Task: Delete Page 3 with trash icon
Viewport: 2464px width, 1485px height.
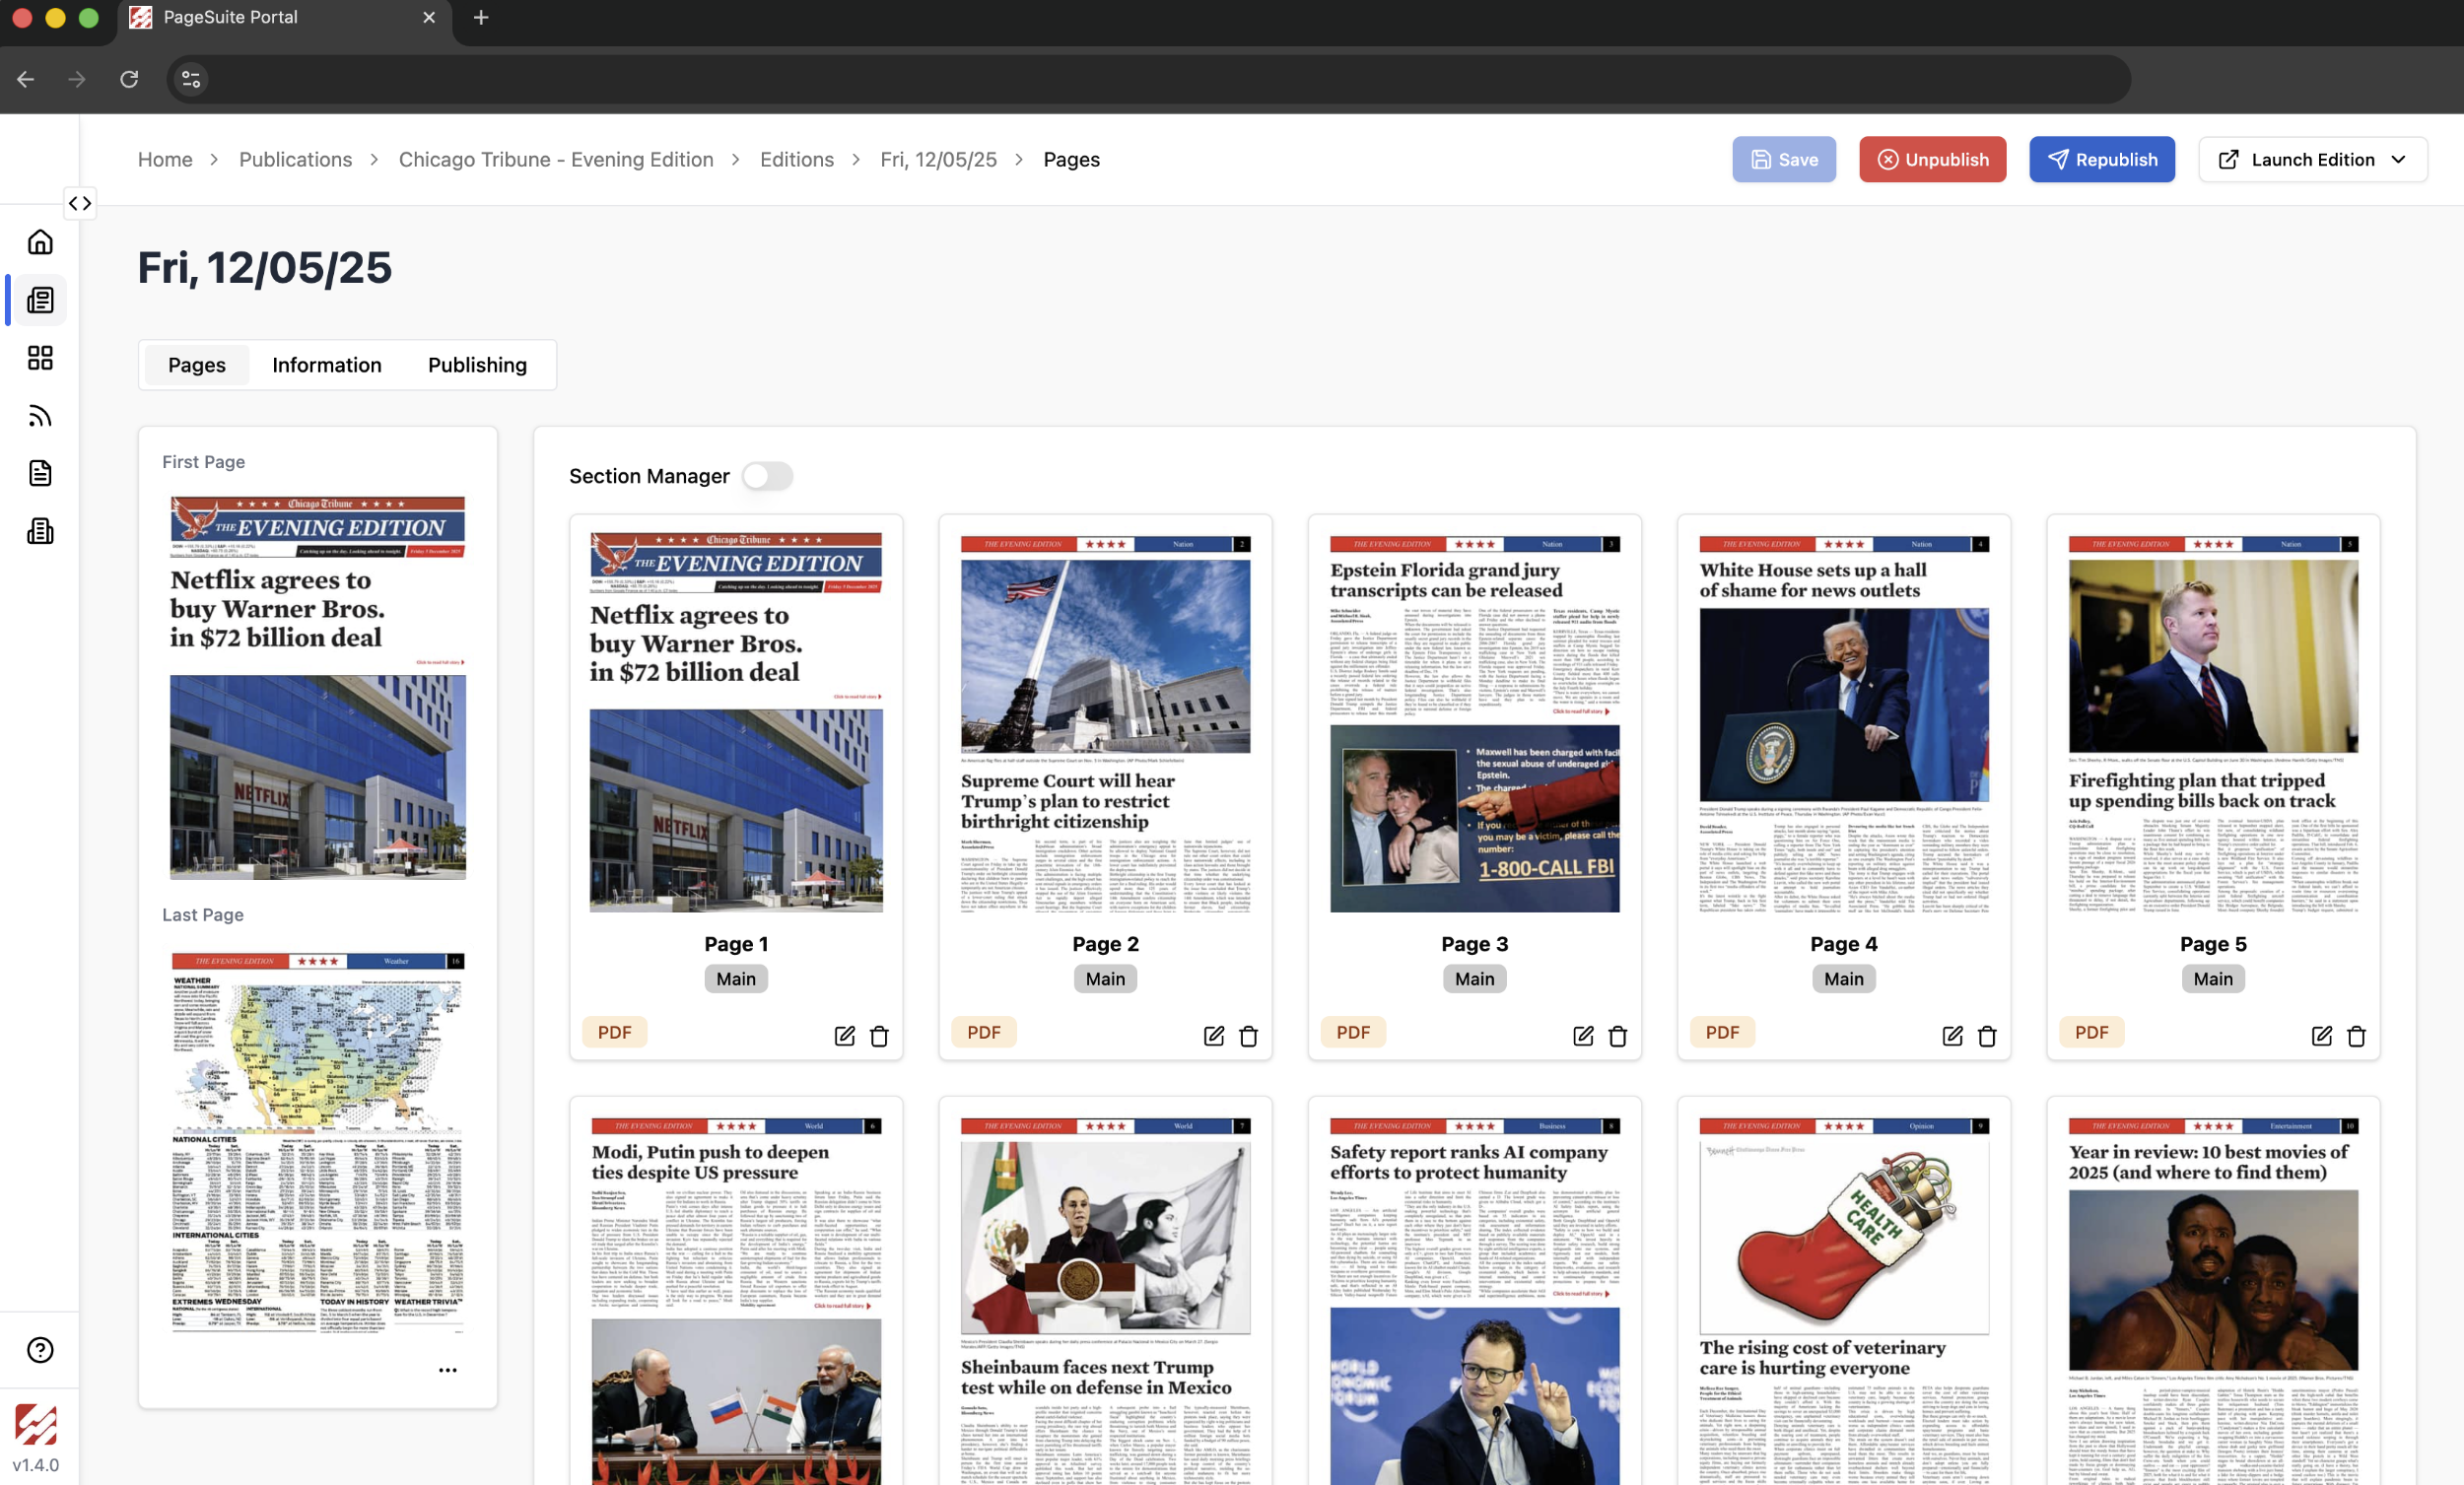Action: 1617,1036
